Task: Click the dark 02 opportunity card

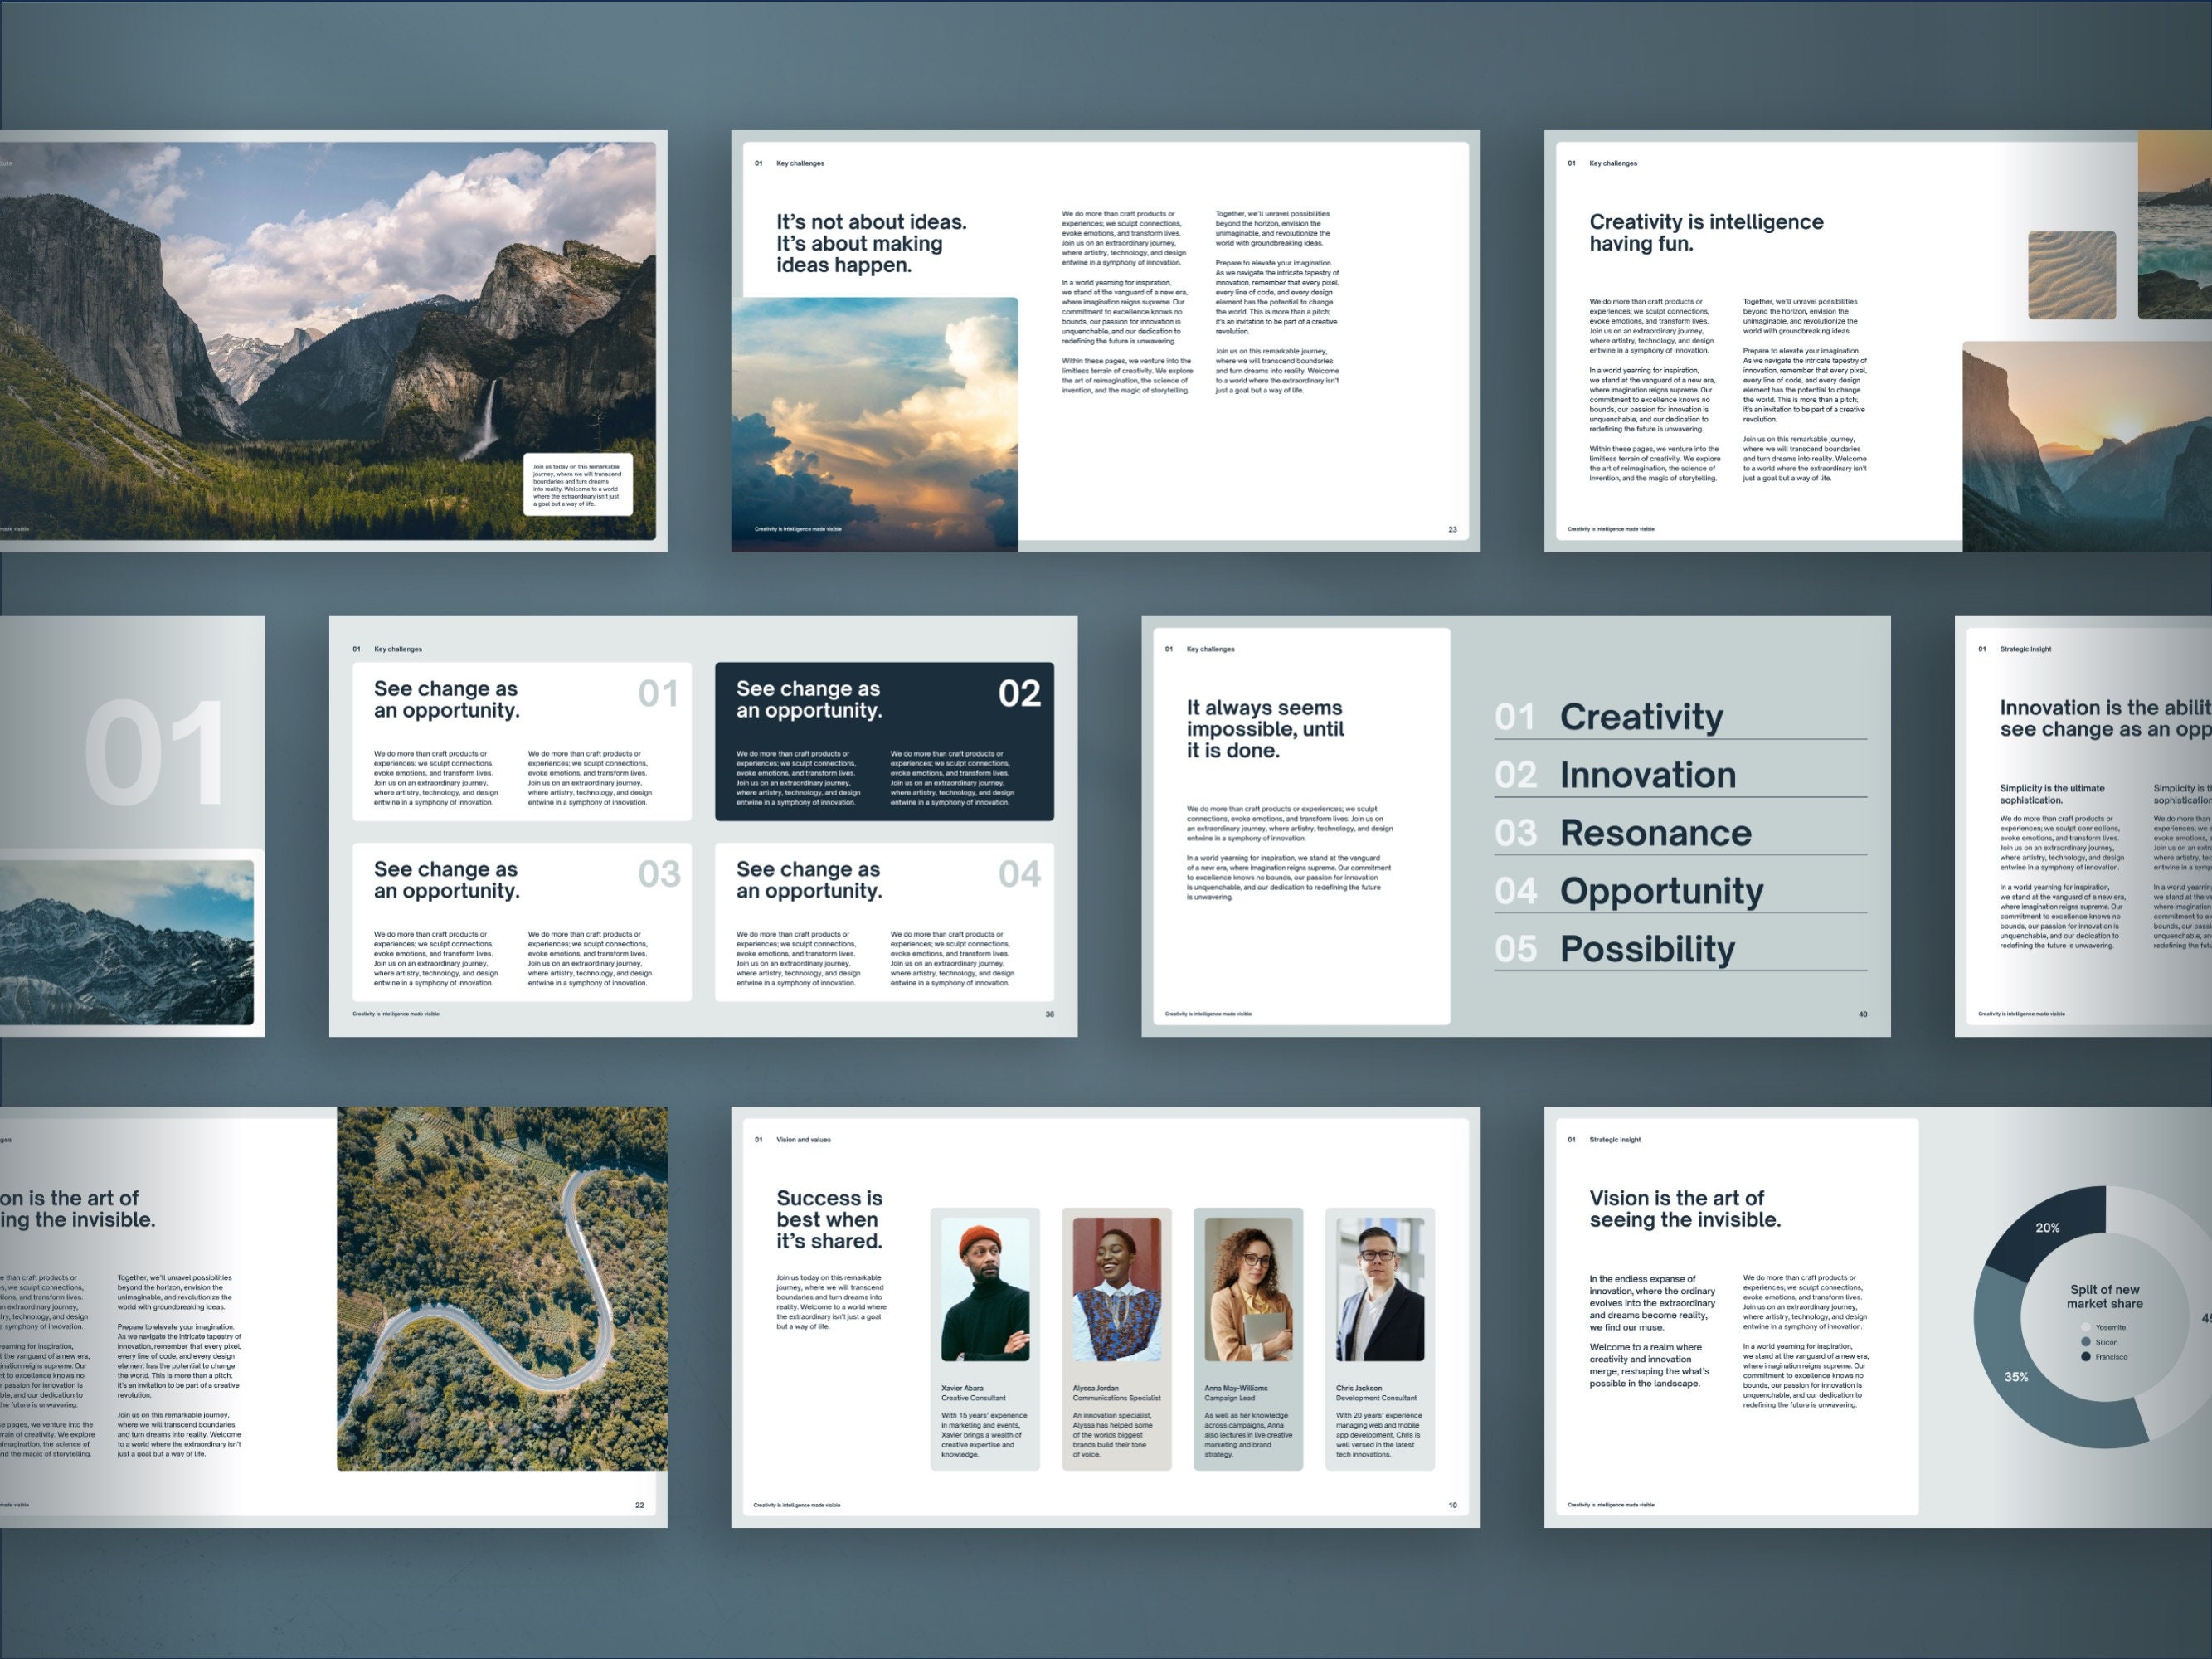Action: click(885, 741)
